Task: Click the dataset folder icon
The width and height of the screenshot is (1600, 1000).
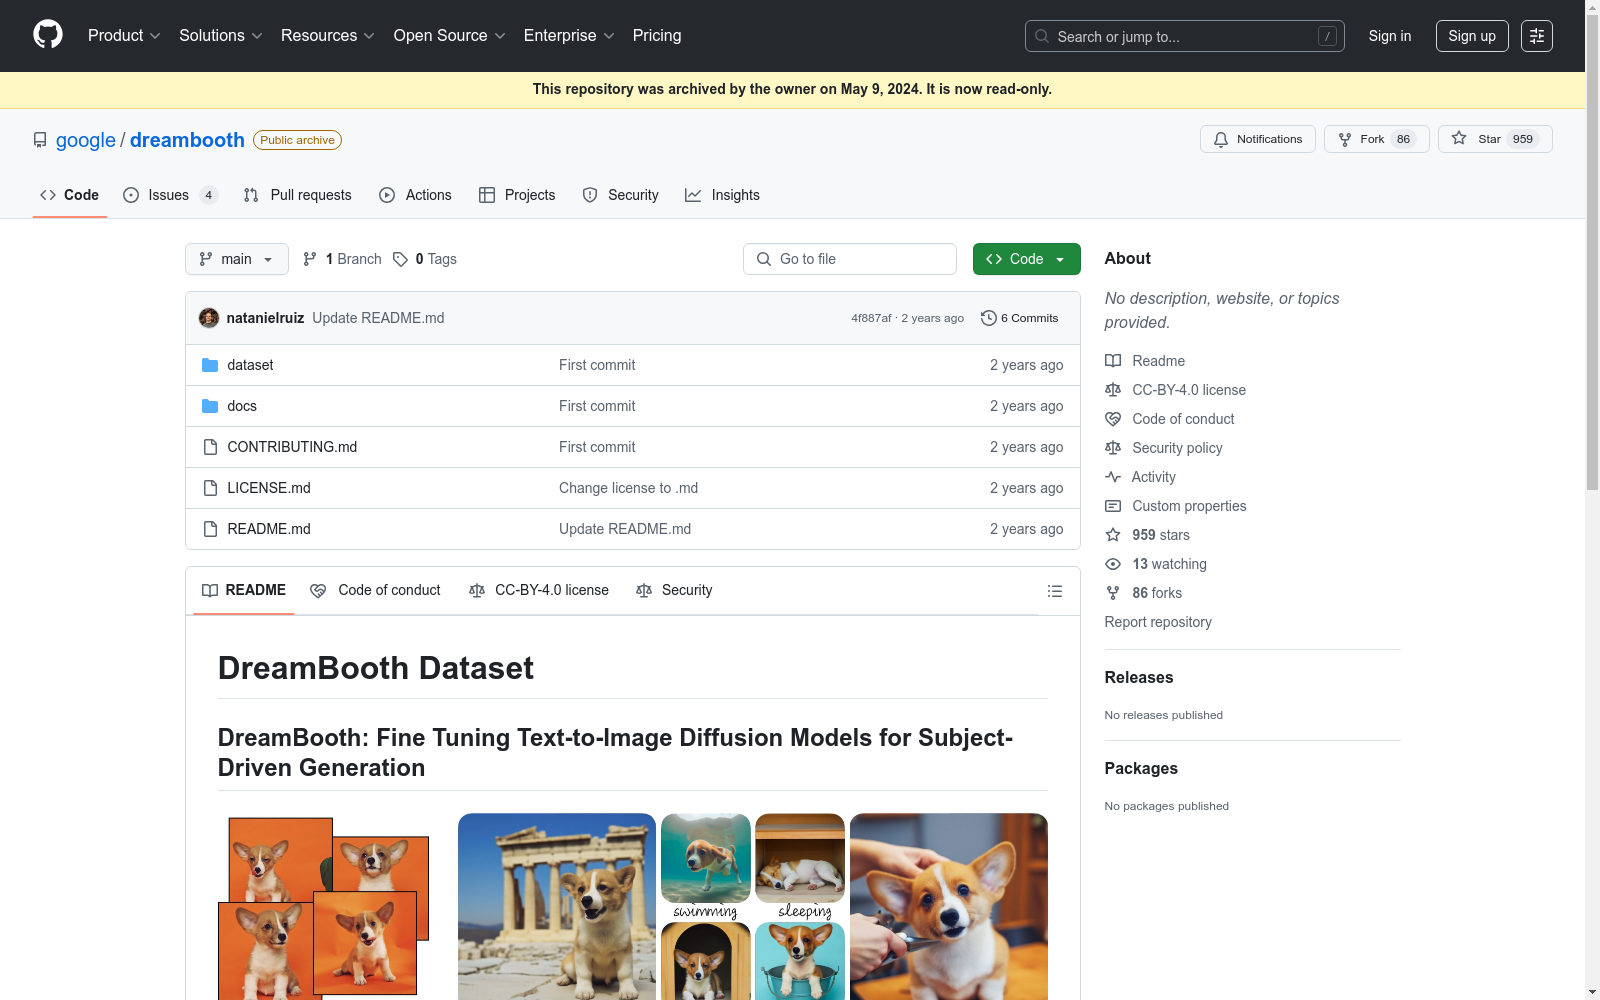Action: (x=210, y=365)
